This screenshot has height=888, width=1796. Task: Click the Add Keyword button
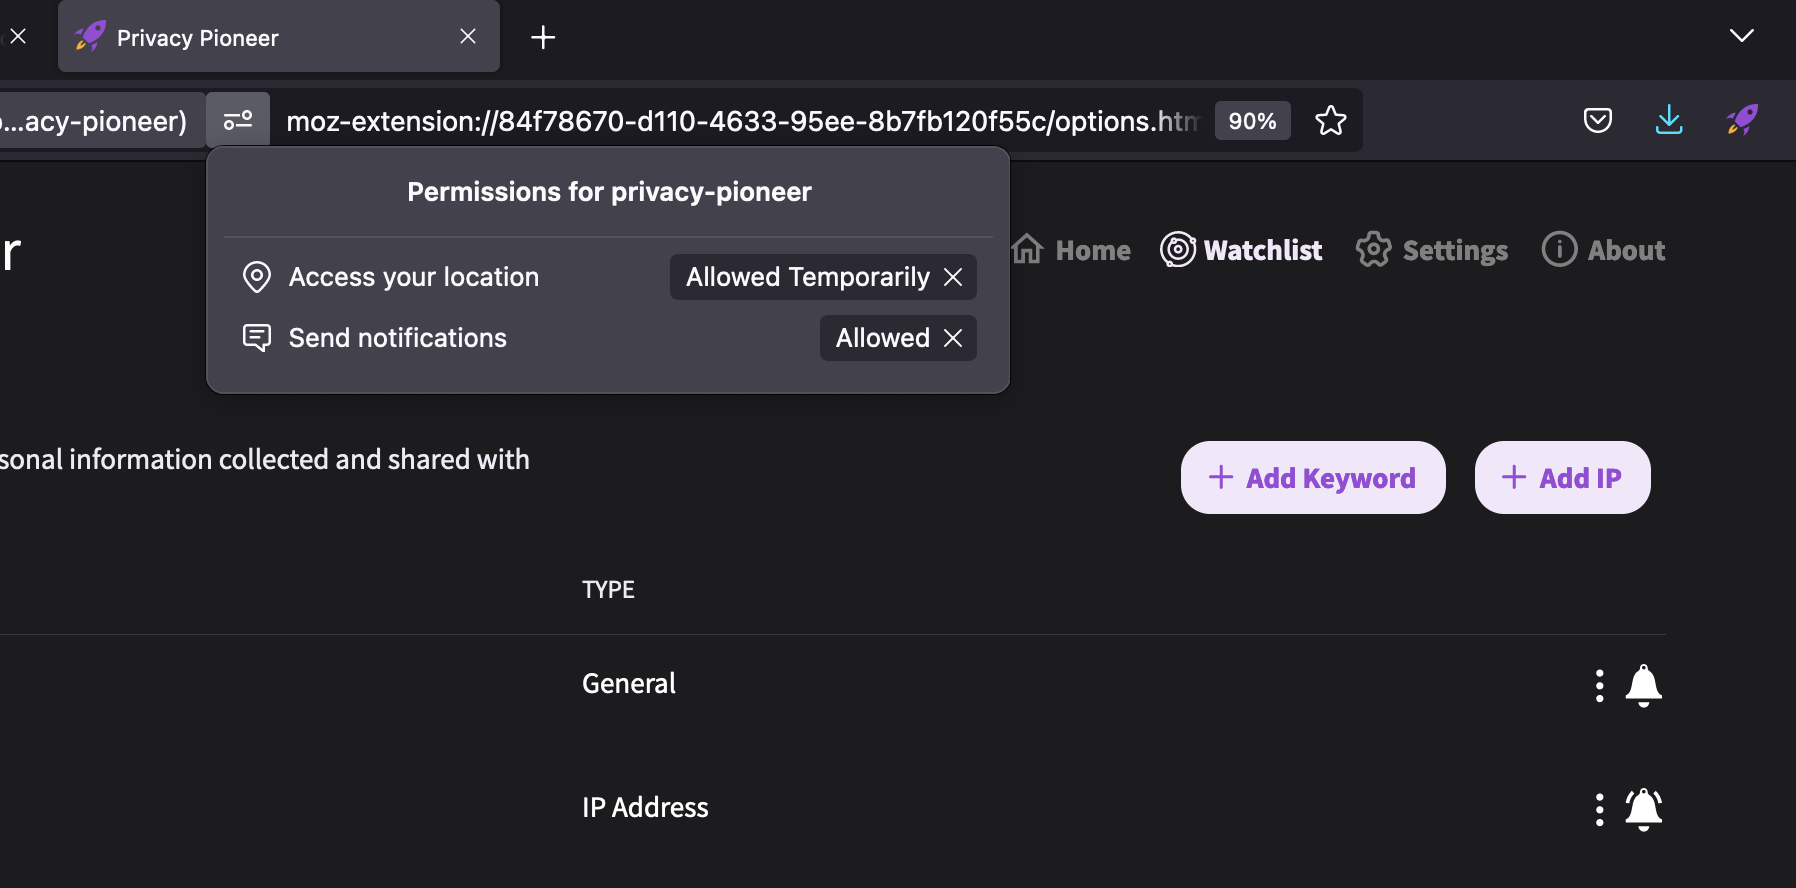pyautogui.click(x=1312, y=478)
